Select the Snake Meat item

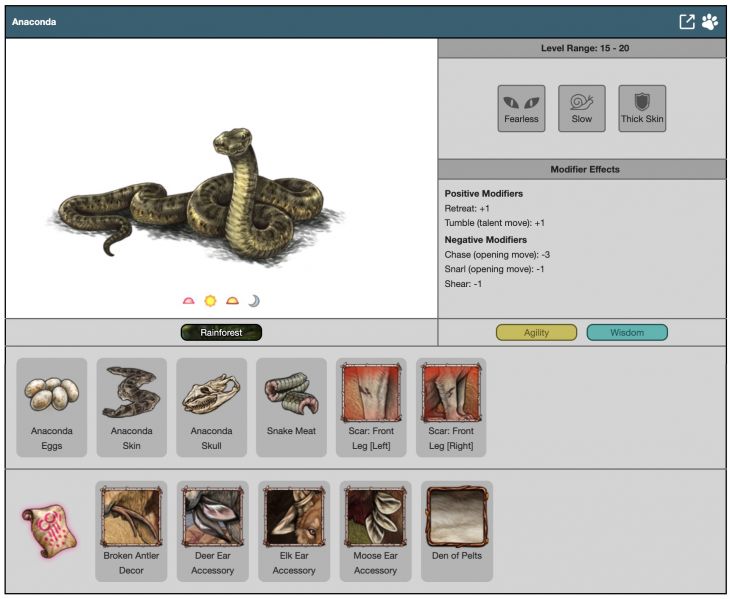291,407
